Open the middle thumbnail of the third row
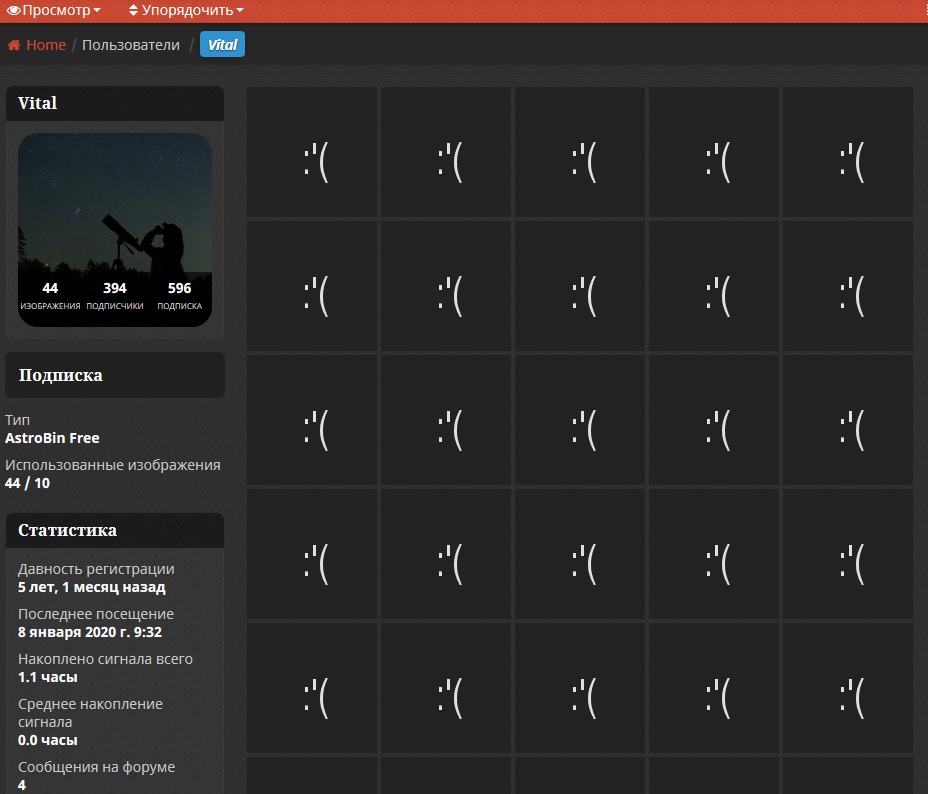The height and width of the screenshot is (794, 928). [580, 420]
